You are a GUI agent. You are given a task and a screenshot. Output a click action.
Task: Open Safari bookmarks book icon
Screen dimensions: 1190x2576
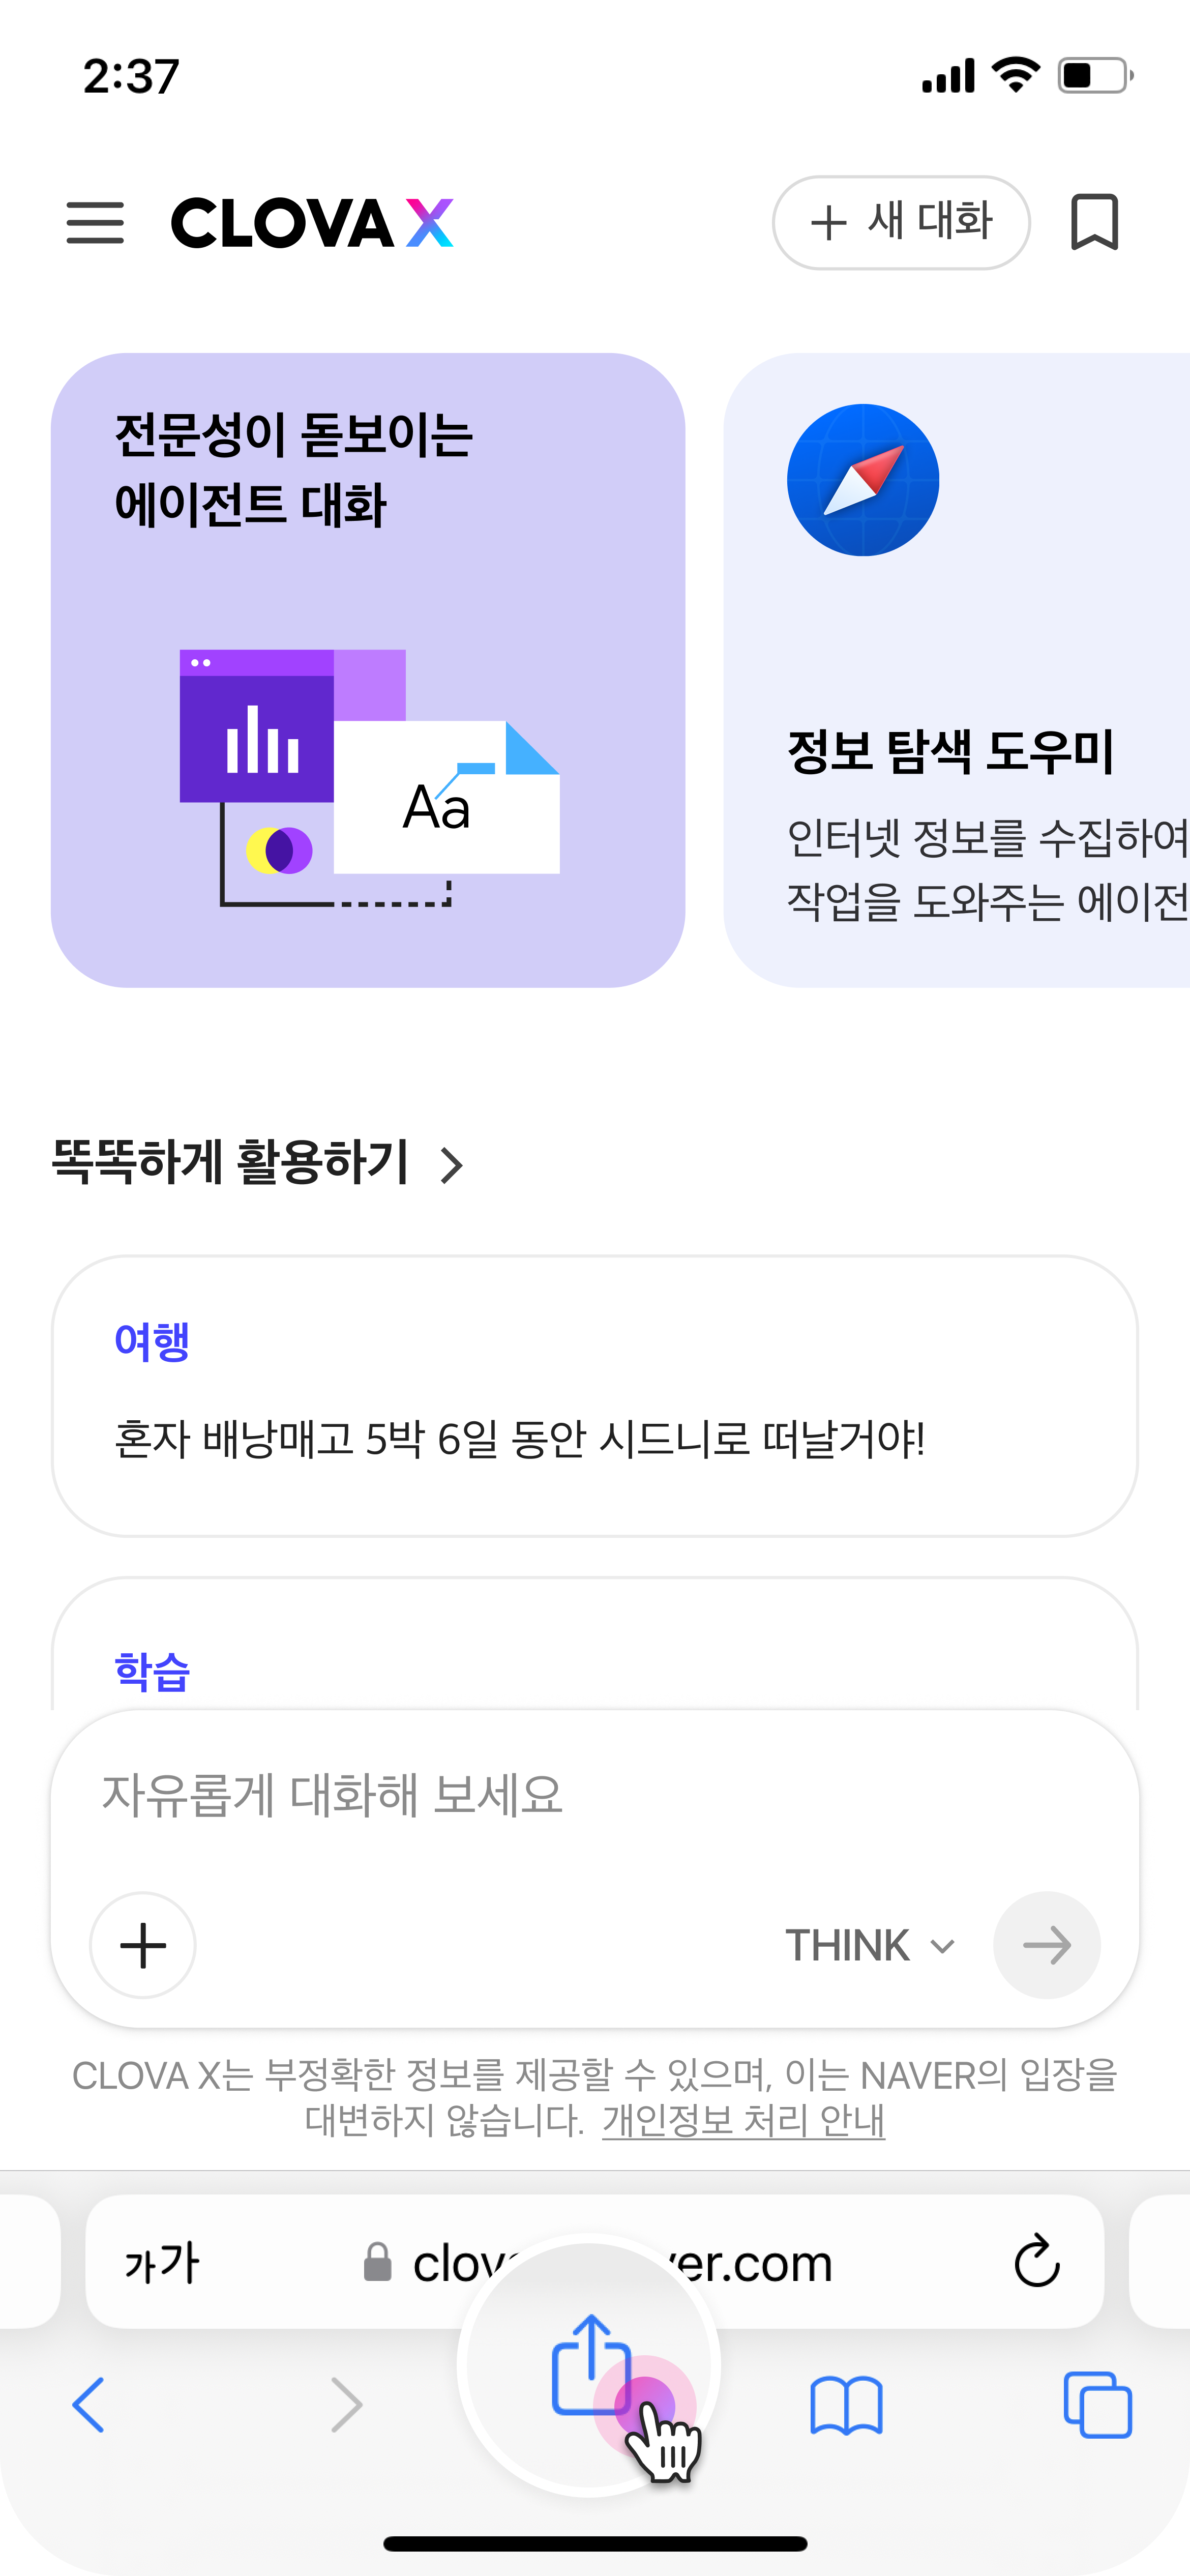[846, 2404]
